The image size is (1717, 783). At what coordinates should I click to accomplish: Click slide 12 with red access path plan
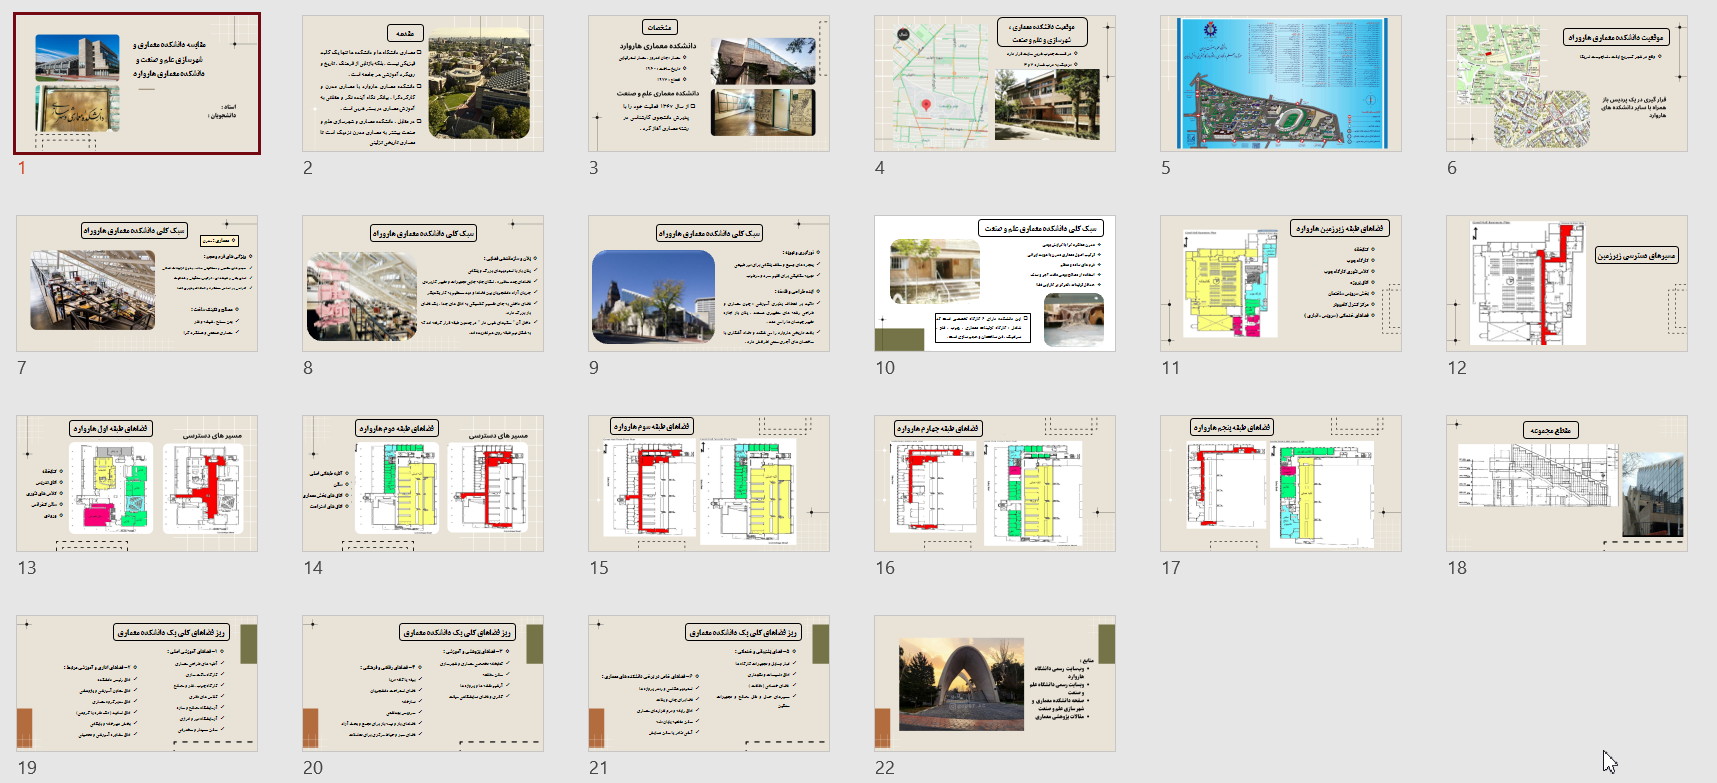click(1567, 284)
